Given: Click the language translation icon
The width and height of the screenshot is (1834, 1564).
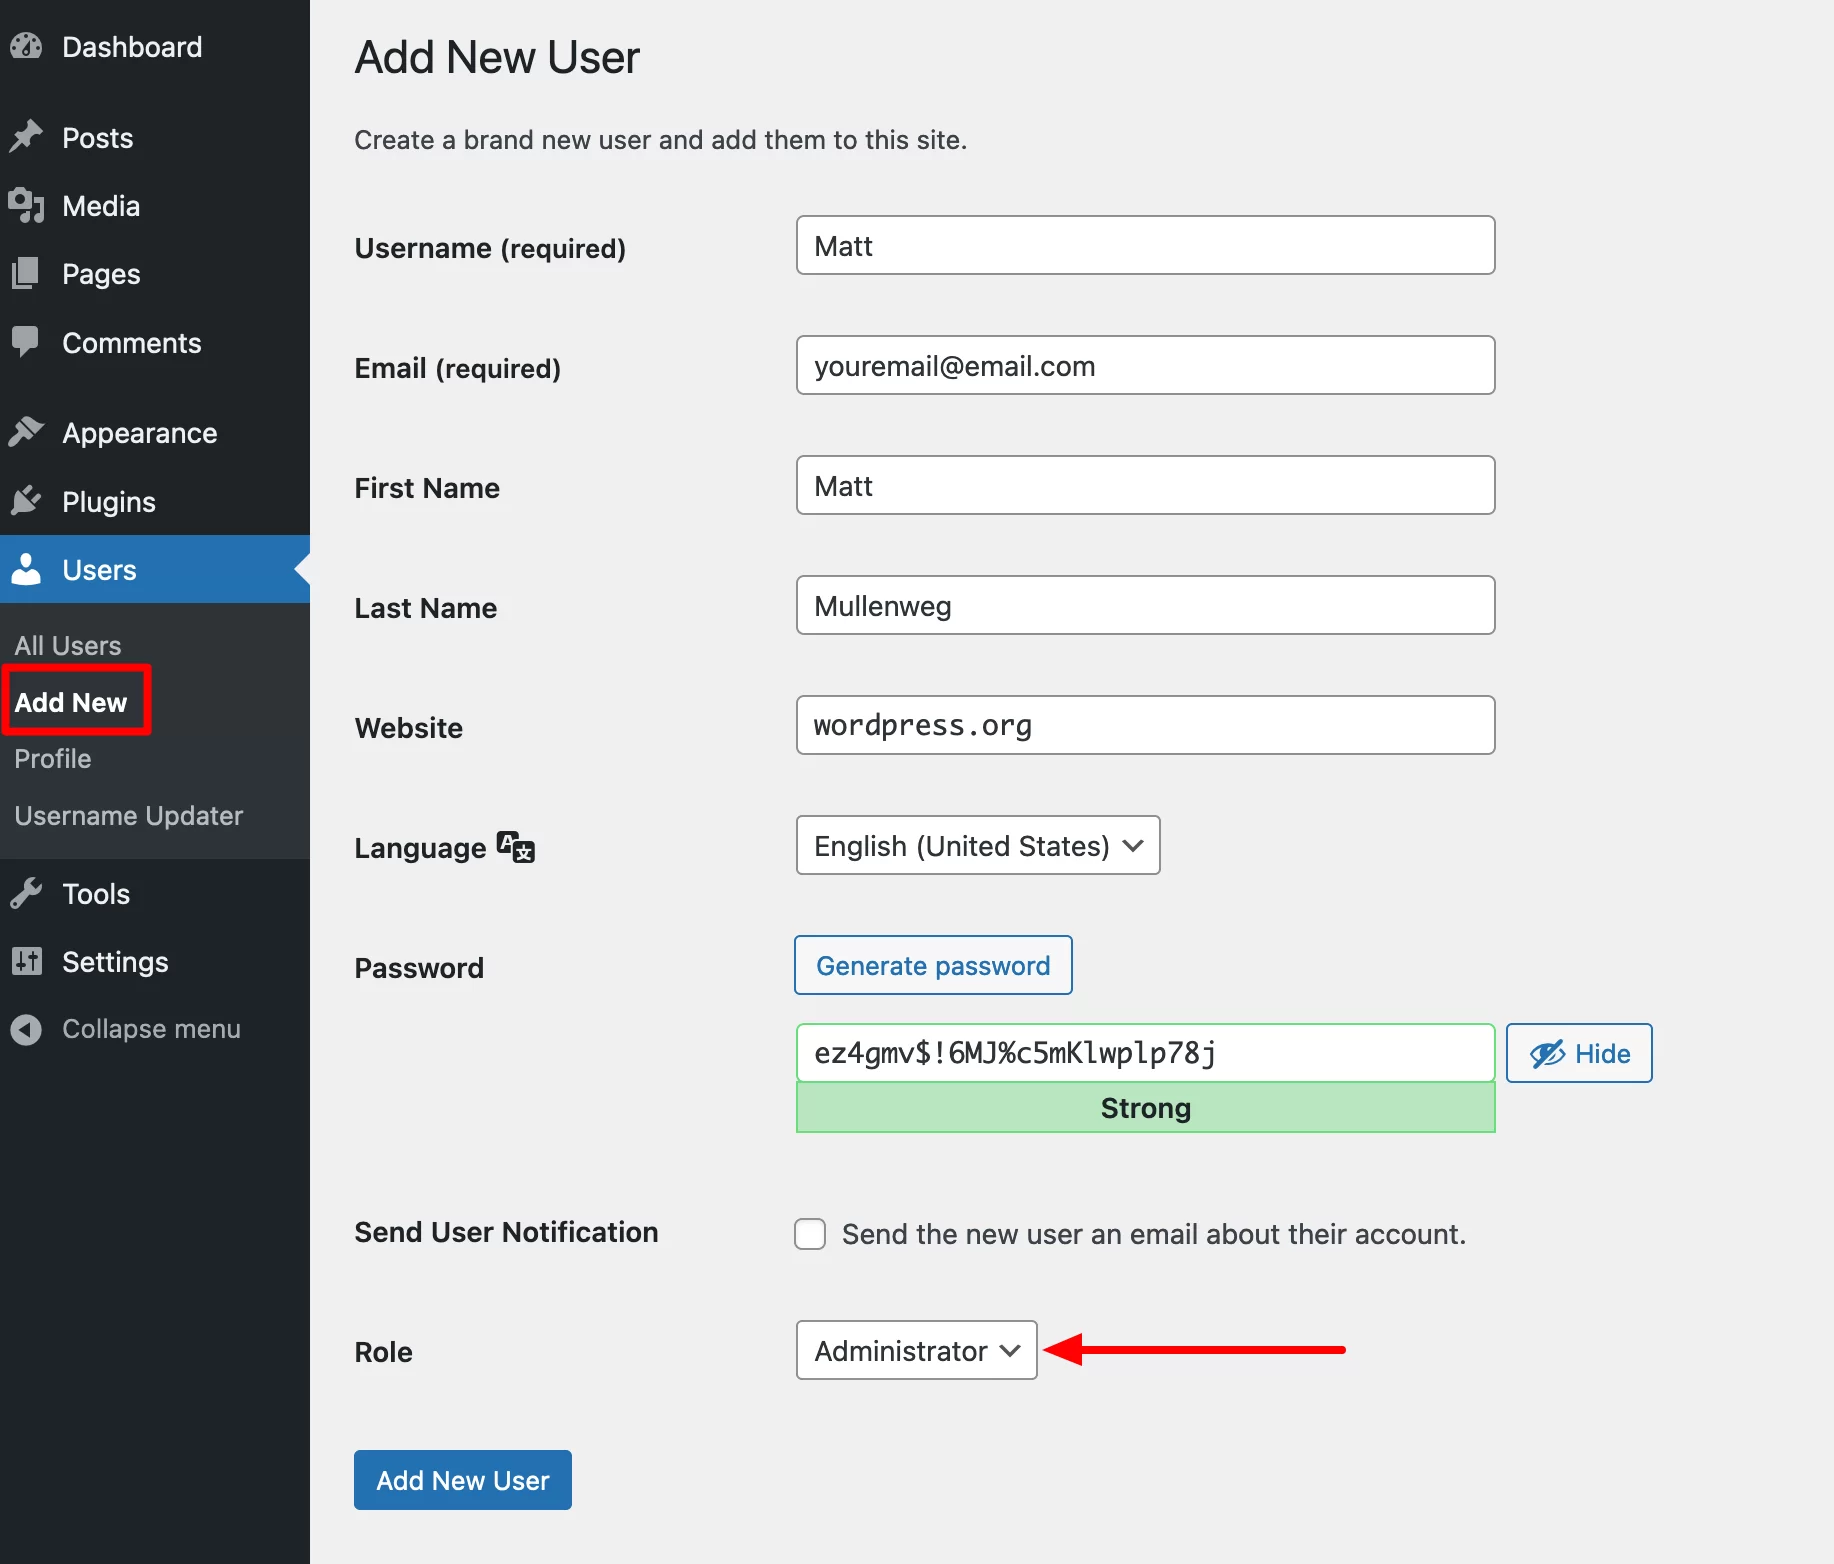Looking at the screenshot, I should click(516, 847).
